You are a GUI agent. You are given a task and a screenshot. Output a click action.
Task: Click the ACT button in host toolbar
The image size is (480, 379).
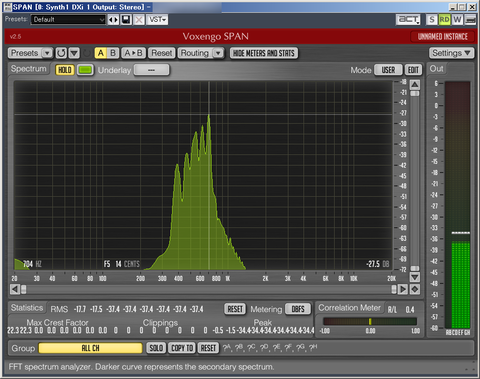[408, 20]
